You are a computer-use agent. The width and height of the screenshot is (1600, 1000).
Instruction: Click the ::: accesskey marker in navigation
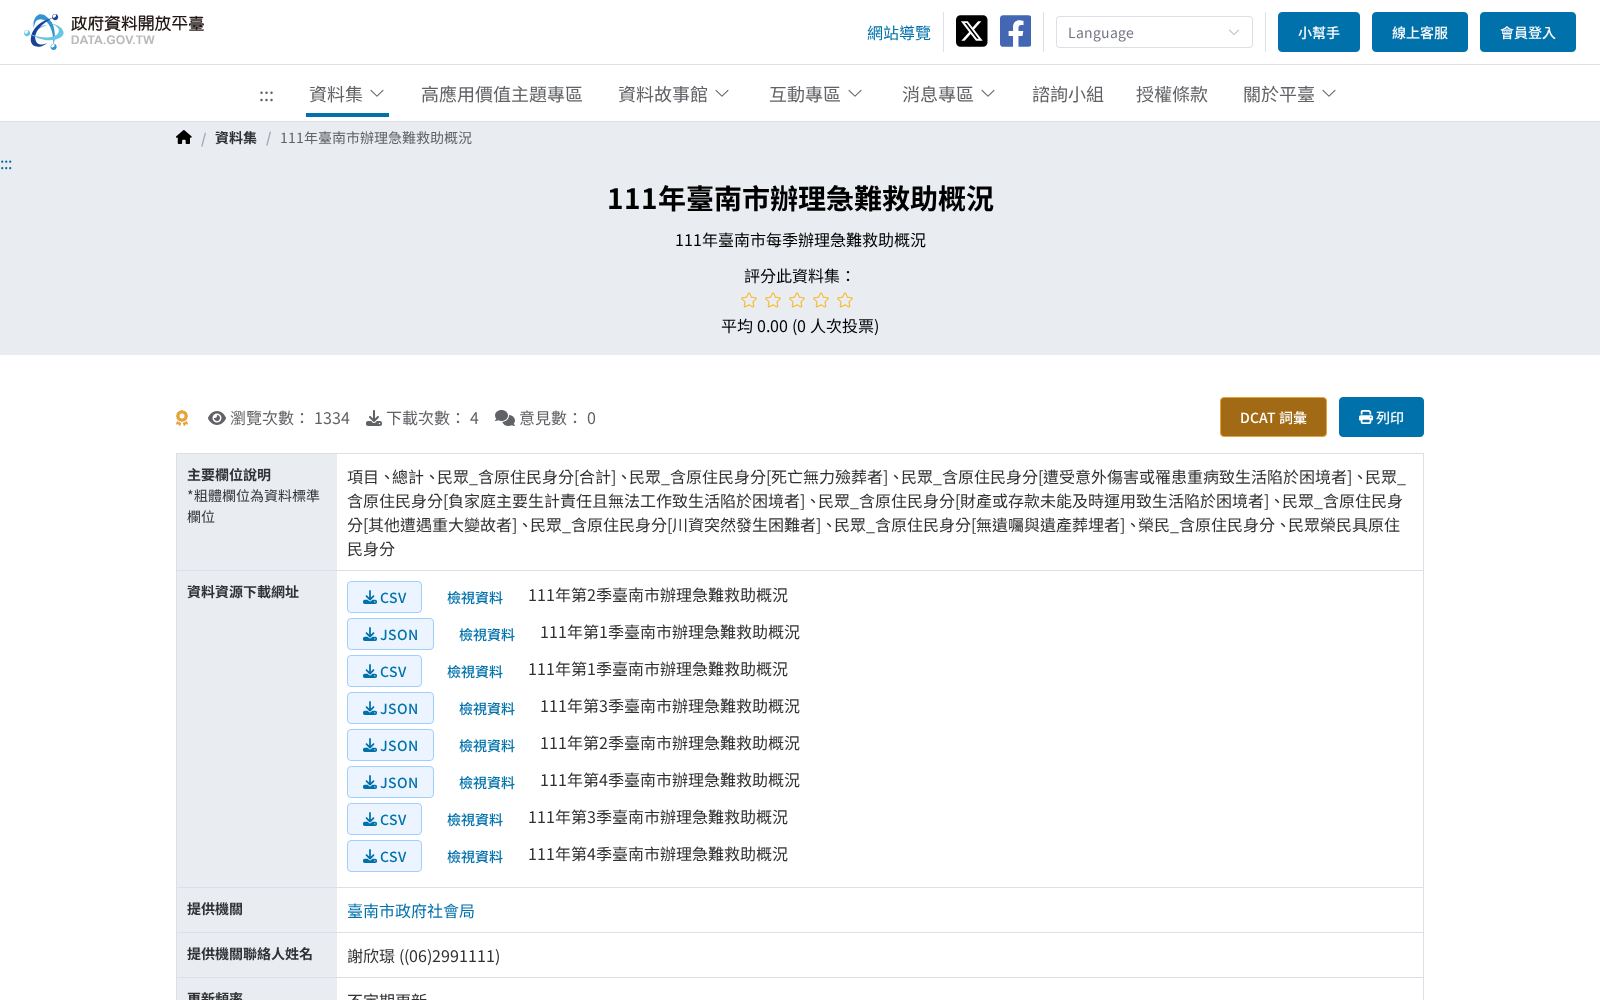click(266, 95)
